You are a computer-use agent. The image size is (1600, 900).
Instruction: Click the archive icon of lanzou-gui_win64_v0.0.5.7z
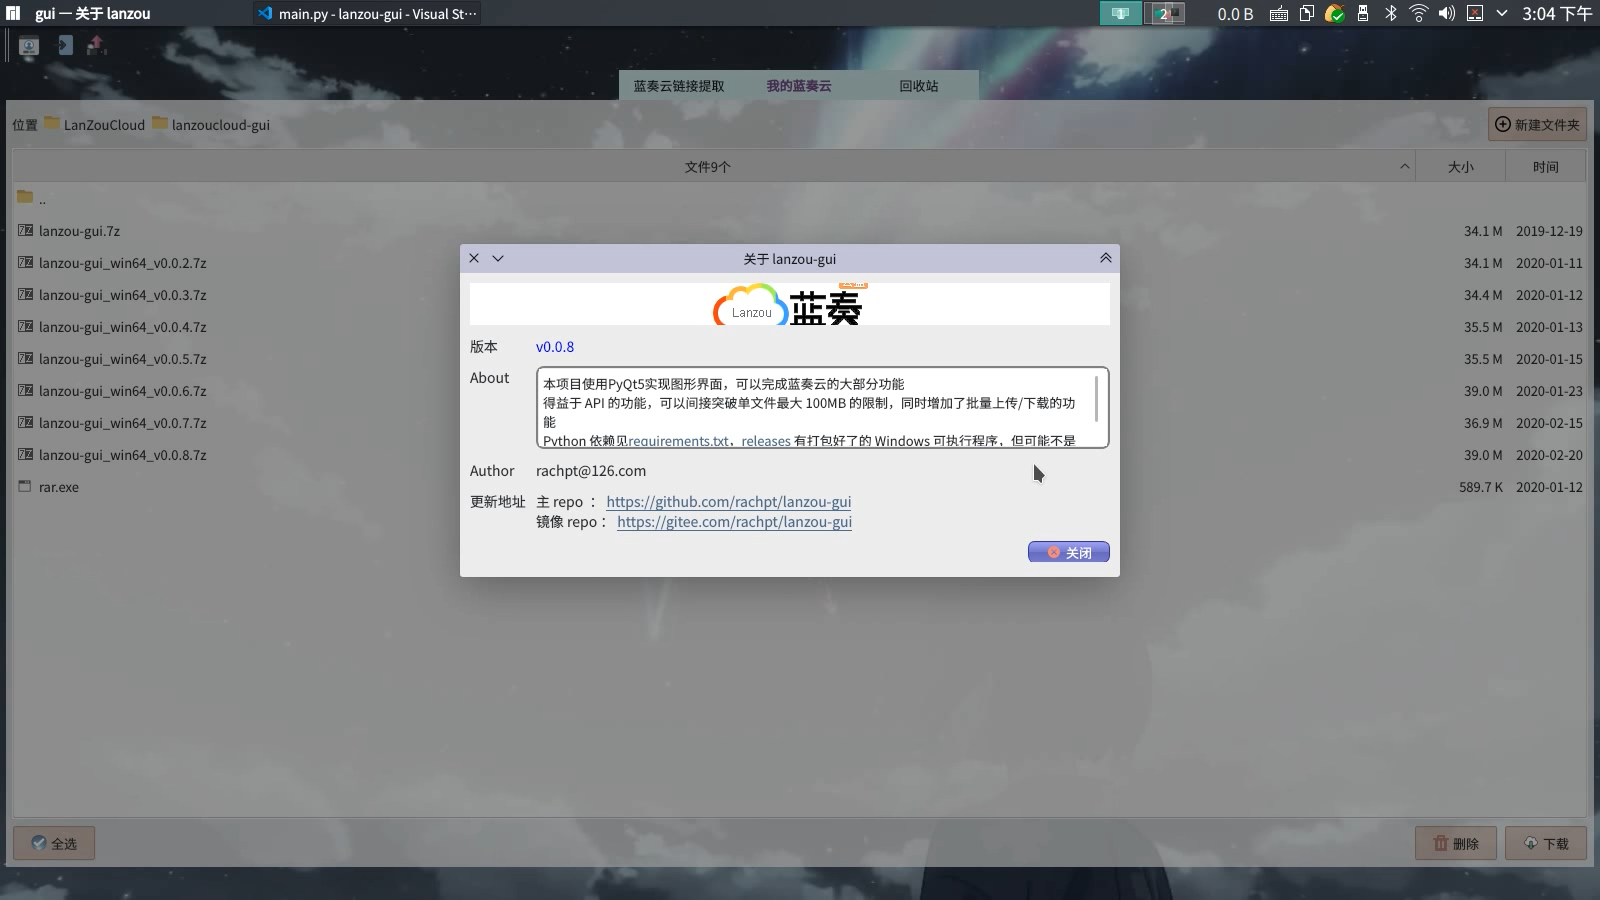(x=25, y=358)
